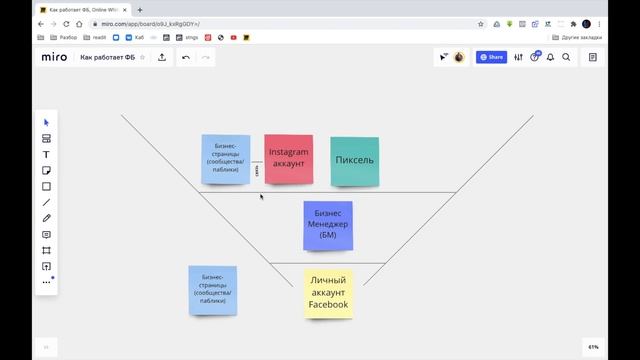Open Chrome three-dot menu
The image size is (640, 360).
[599, 24]
